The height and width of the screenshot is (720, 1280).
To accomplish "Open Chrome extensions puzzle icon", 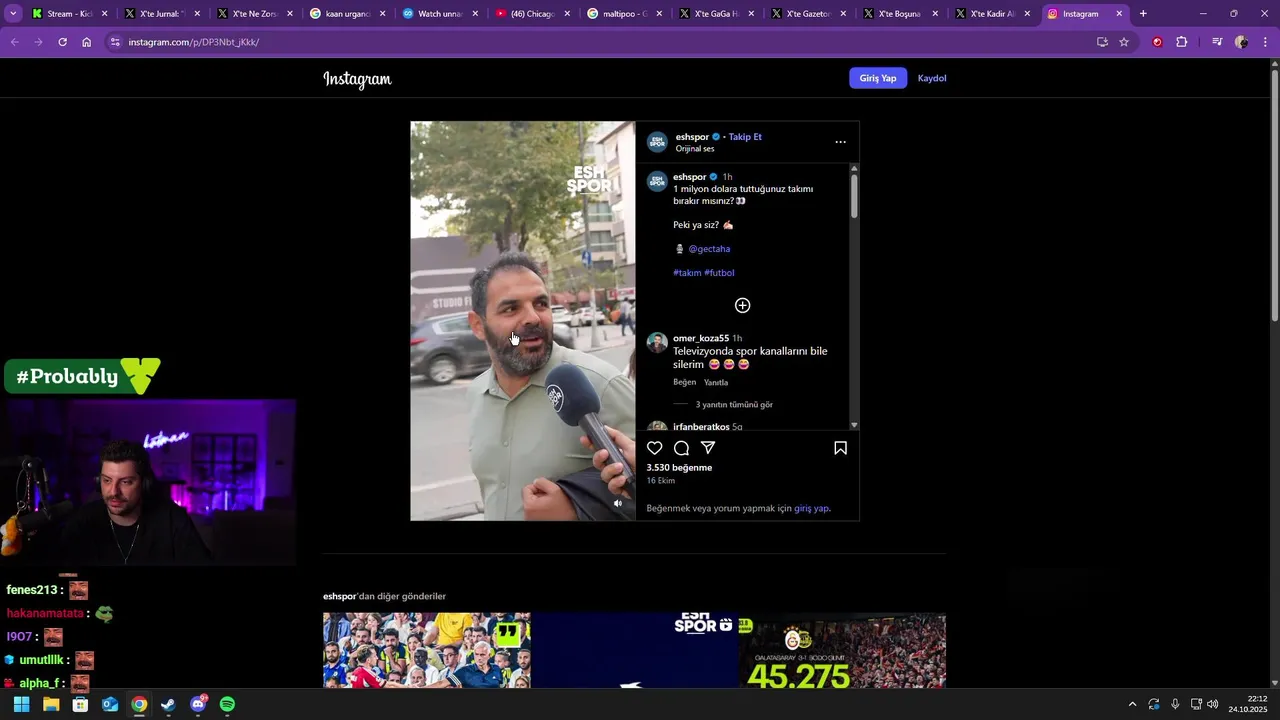I will pyautogui.click(x=1181, y=42).
